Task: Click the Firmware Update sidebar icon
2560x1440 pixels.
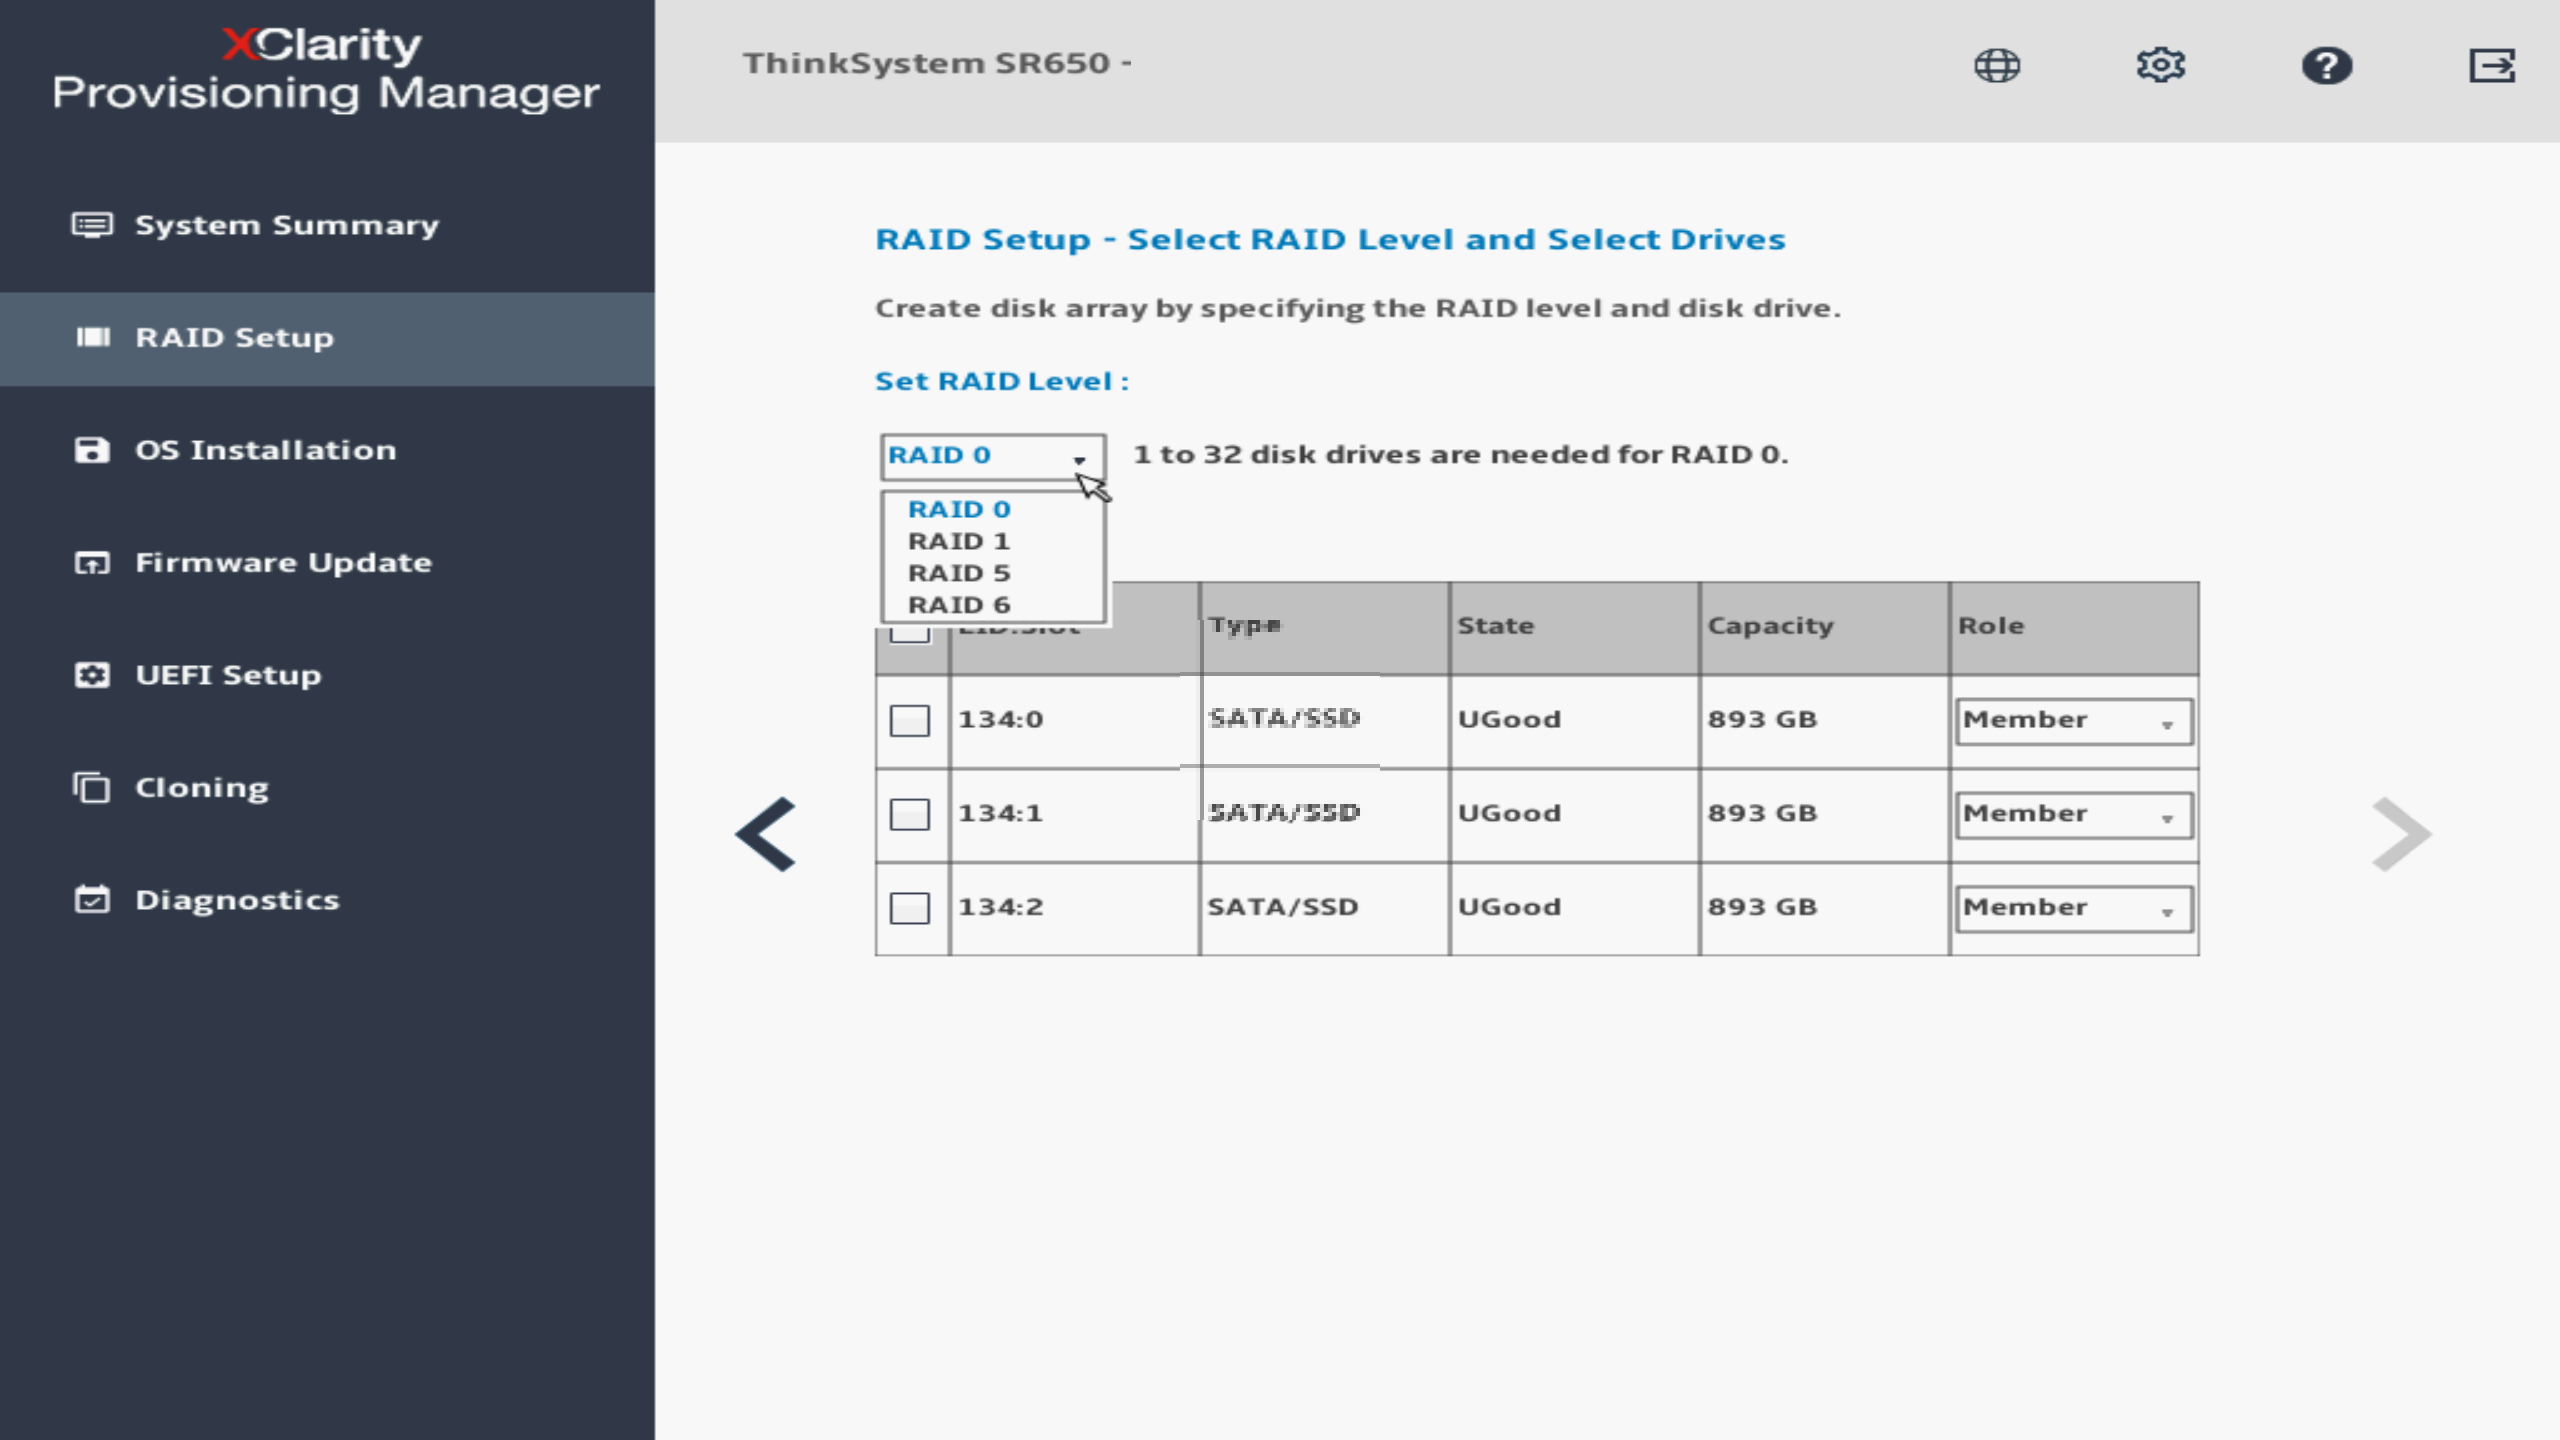Action: [92, 563]
